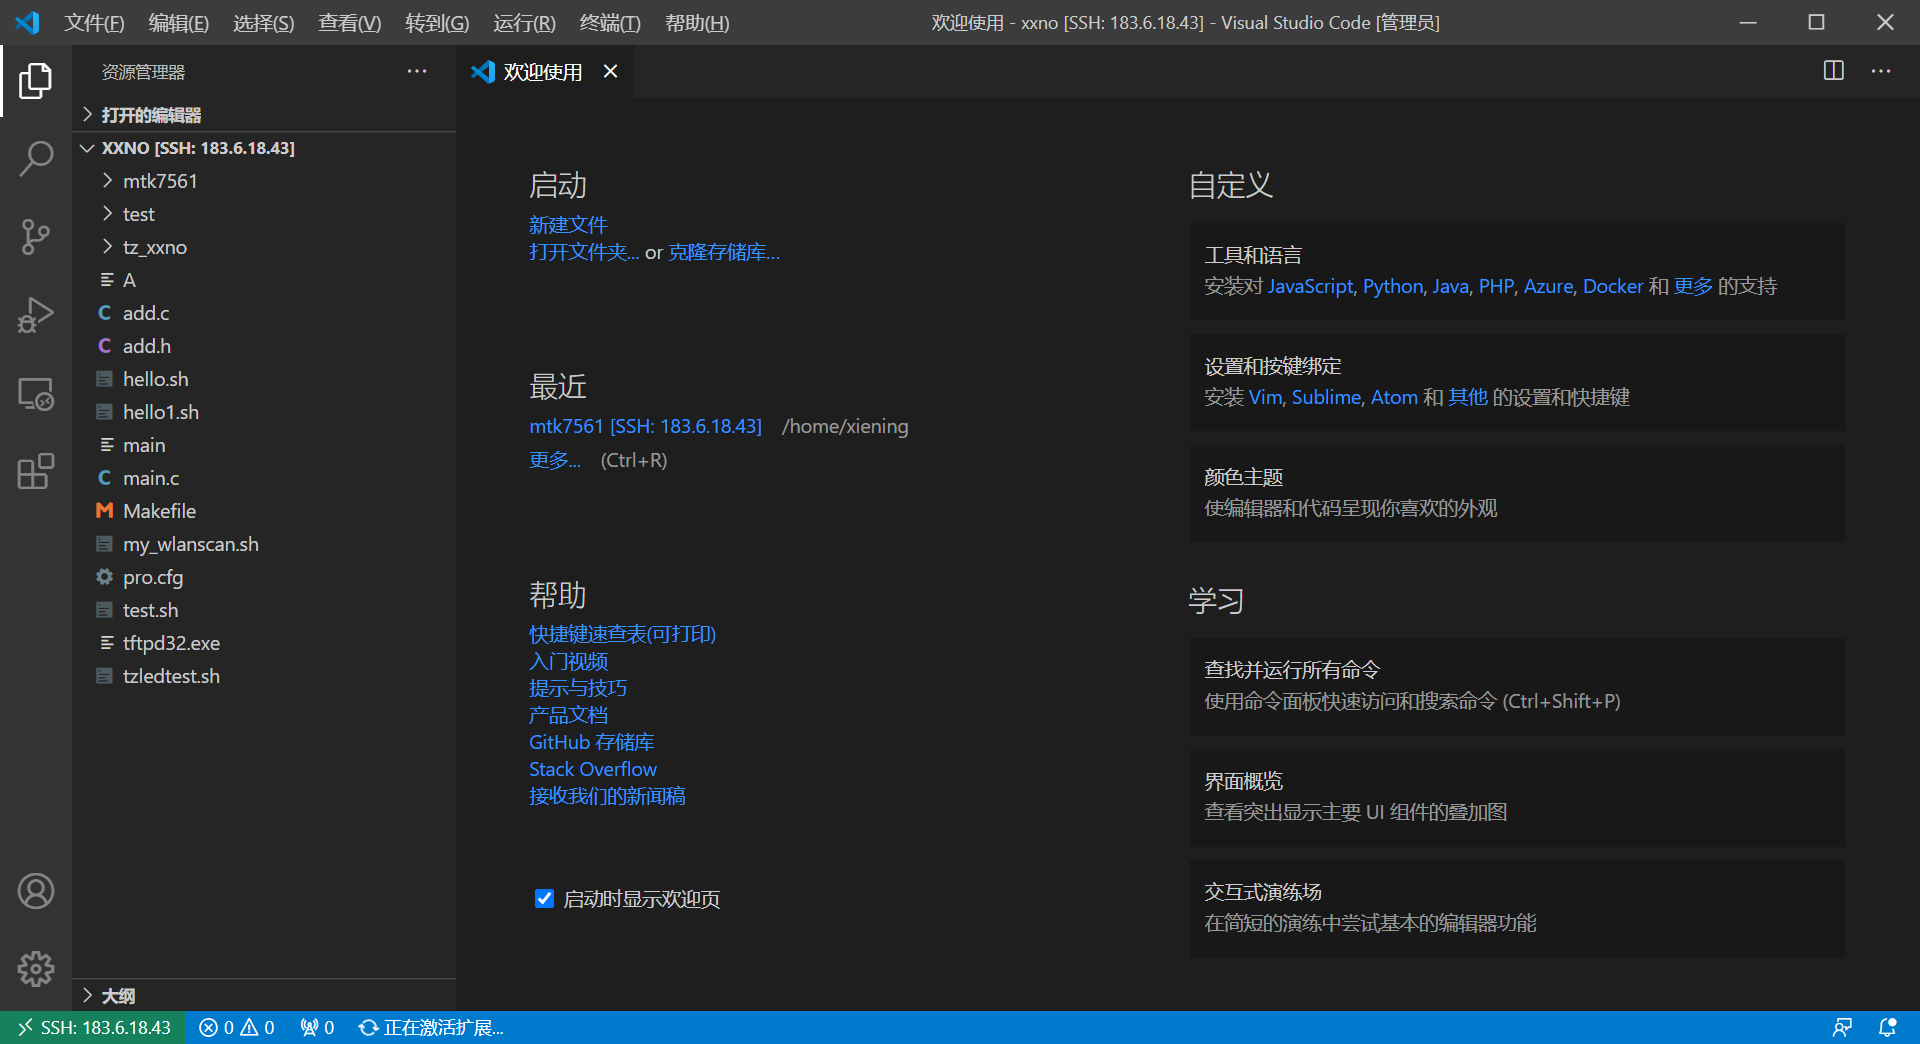This screenshot has height=1044, width=1920.
Task: Click the 接收我们的新闻稿 link
Action: (607, 796)
